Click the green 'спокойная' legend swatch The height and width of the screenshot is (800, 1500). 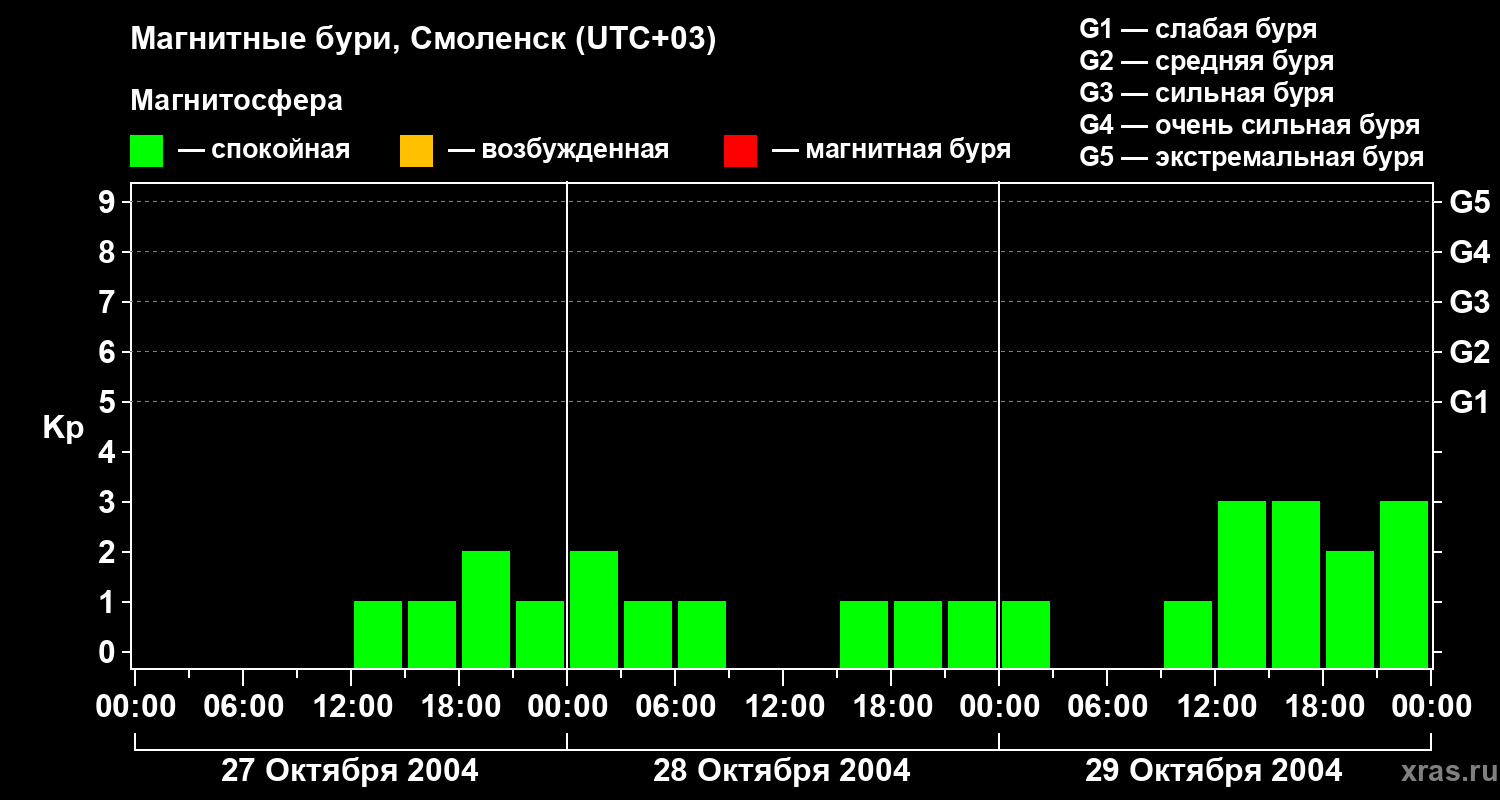point(146,151)
